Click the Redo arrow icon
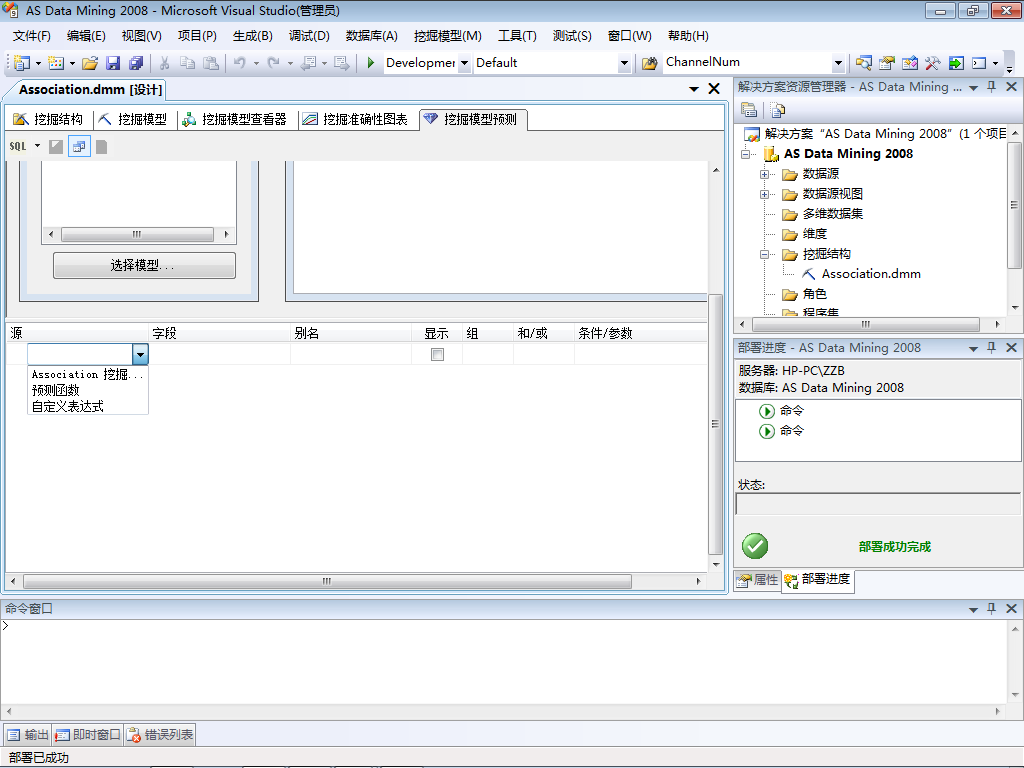 274,63
